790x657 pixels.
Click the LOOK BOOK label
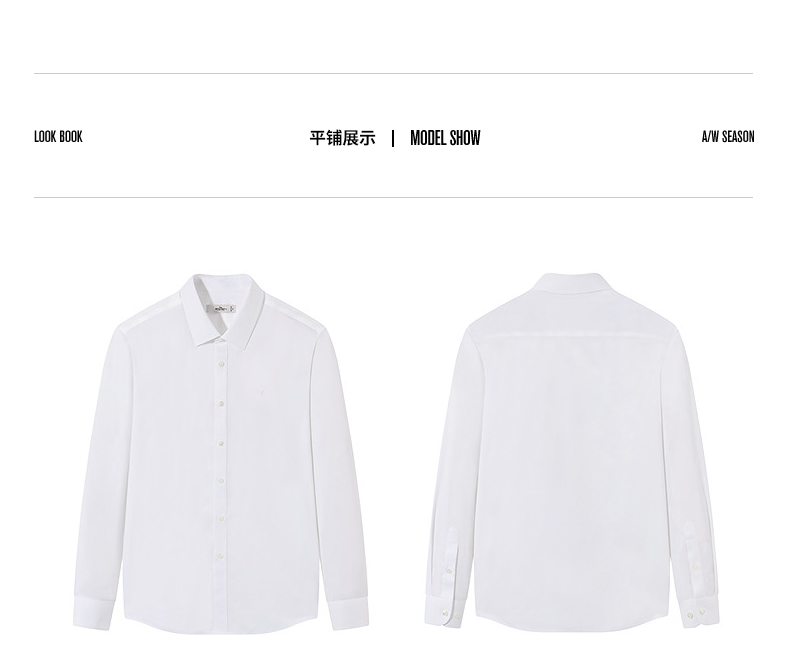point(58,137)
